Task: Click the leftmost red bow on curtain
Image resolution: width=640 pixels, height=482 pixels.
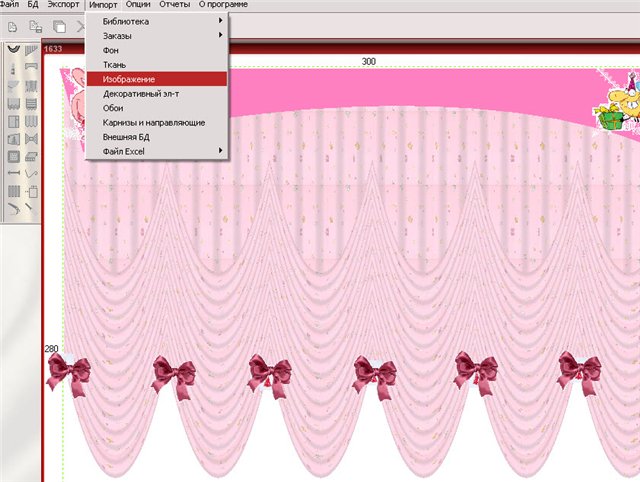Action: 68,374
